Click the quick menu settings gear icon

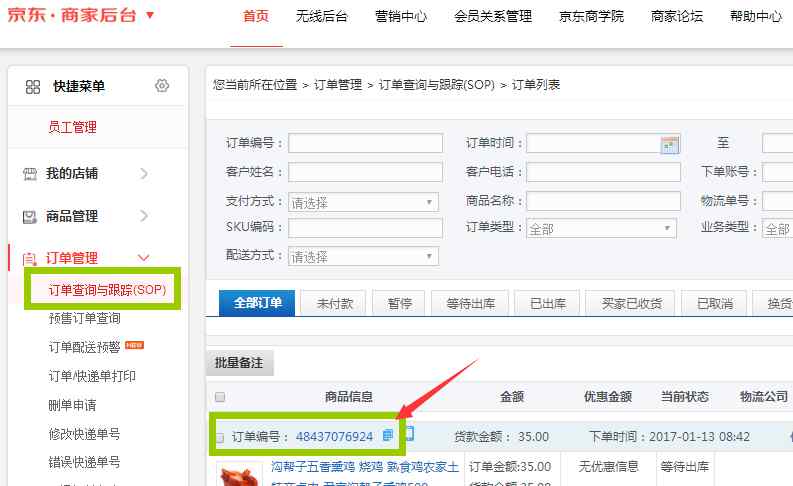coord(162,87)
